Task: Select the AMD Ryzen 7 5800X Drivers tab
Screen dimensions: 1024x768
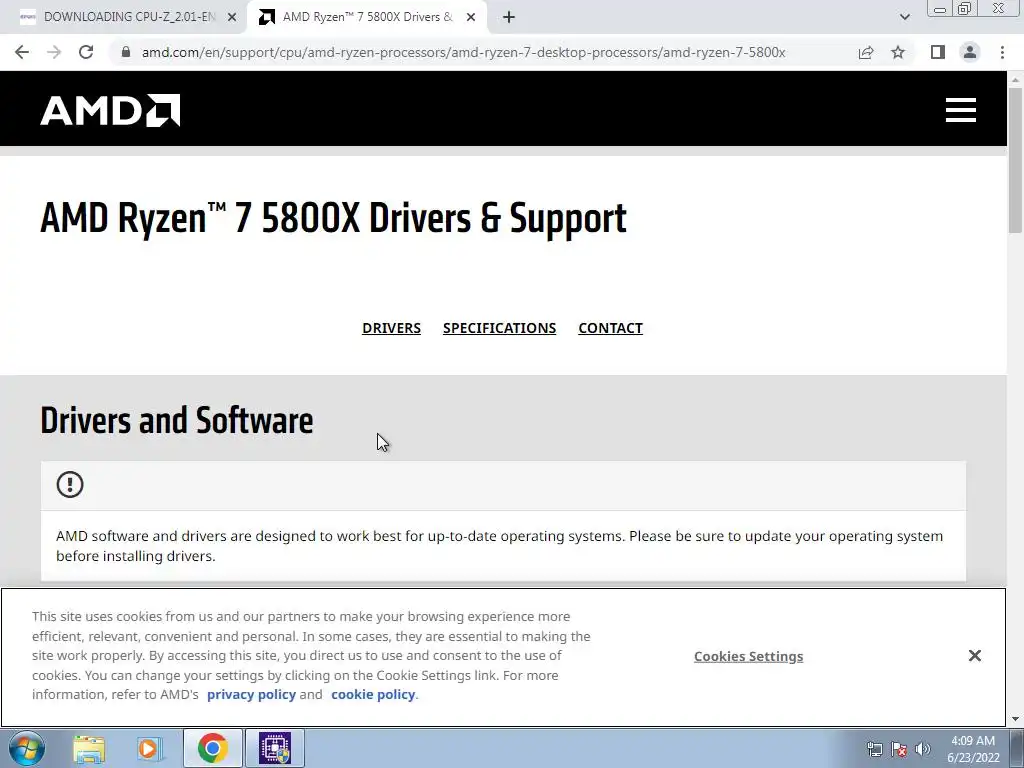Action: 368,17
